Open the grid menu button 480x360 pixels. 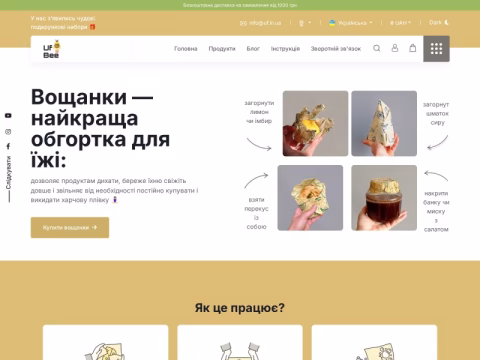pos(436,49)
